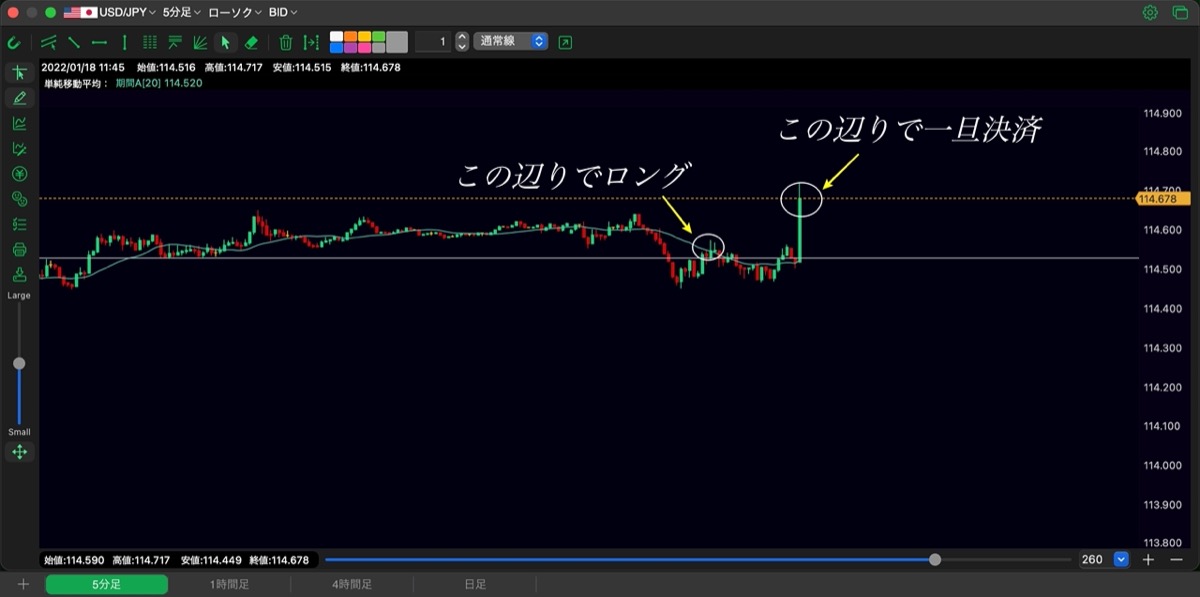1200x597 pixels.
Task: Switch to the 1時間足 tab
Action: pyautogui.click(x=229, y=584)
